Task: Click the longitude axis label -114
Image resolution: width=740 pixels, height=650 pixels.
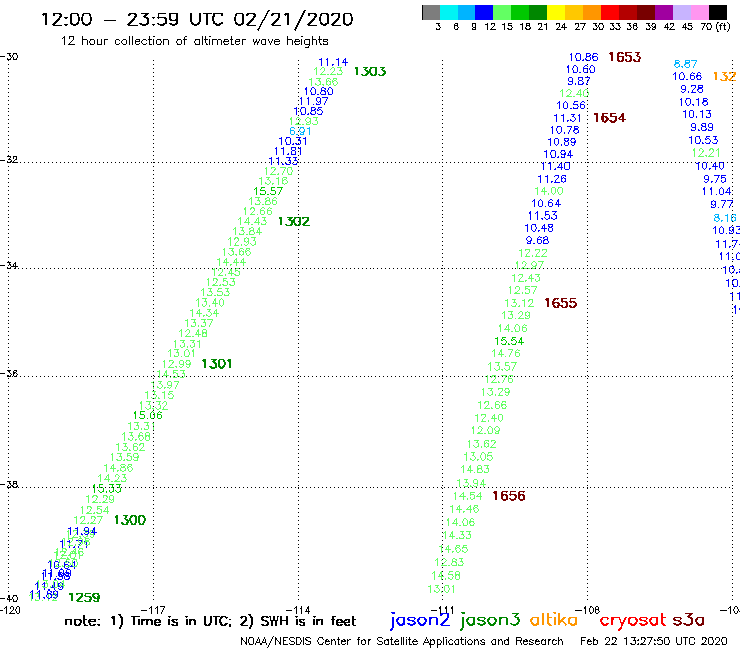Action: click(x=298, y=610)
